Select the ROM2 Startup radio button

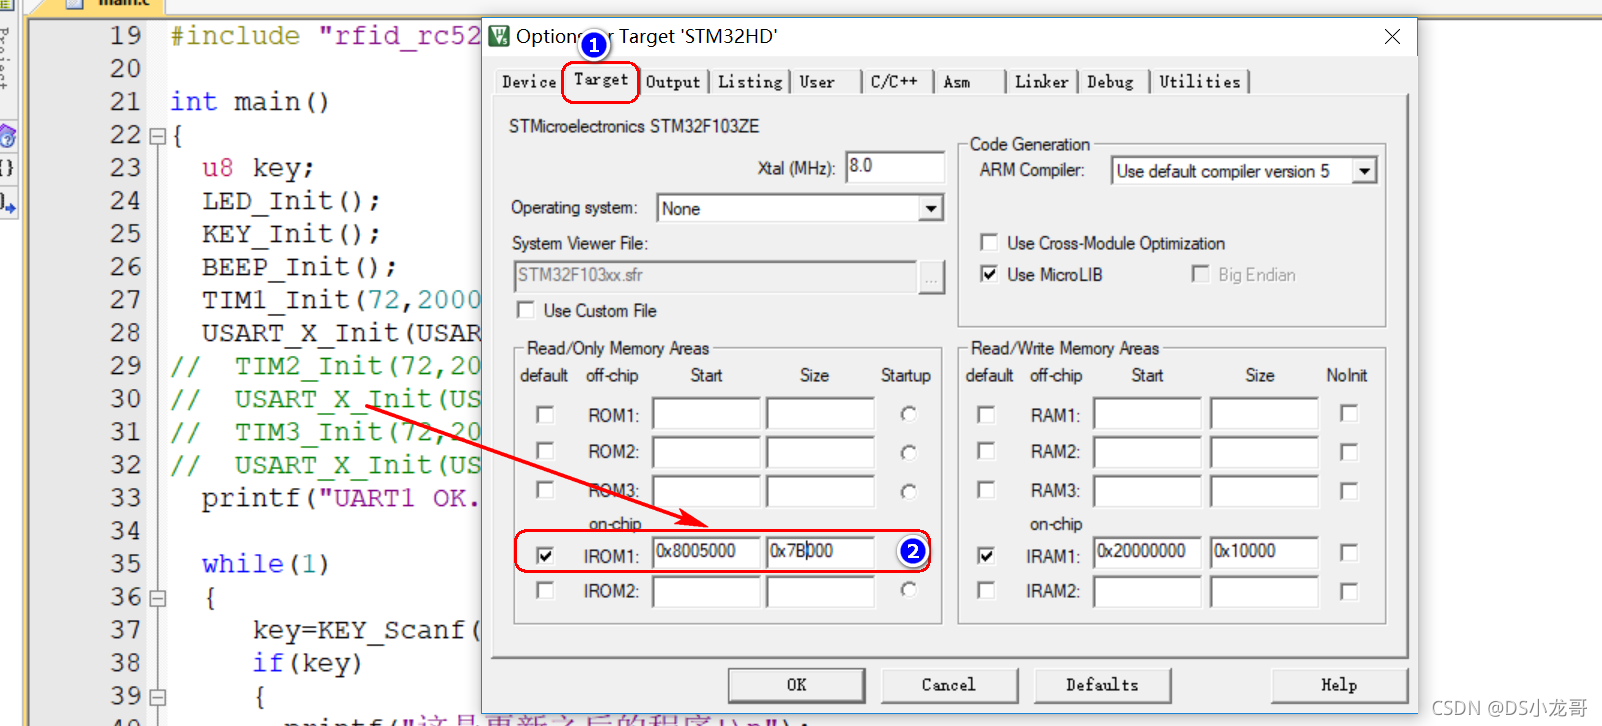(908, 452)
